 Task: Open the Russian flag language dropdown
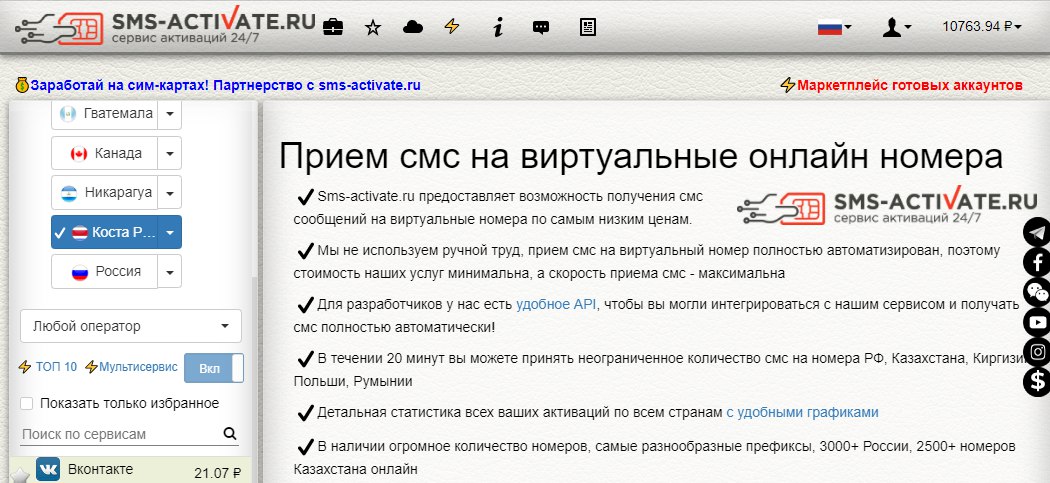(x=834, y=27)
